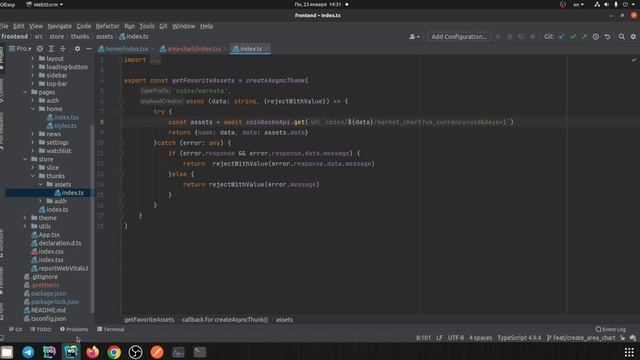Open user account dropdown in toolbar
The height and width of the screenshot is (360, 640).
point(414,37)
